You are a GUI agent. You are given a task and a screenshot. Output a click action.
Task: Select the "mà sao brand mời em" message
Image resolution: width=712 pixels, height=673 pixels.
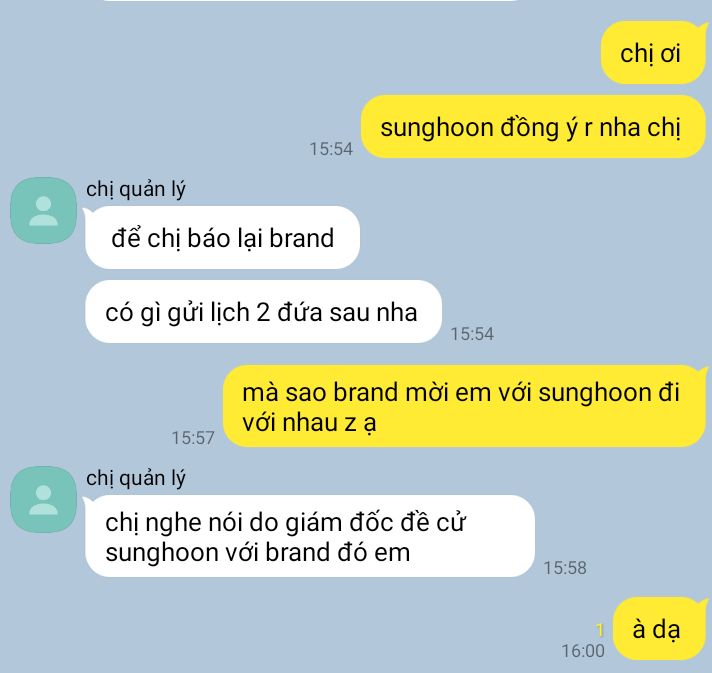[x=464, y=406]
